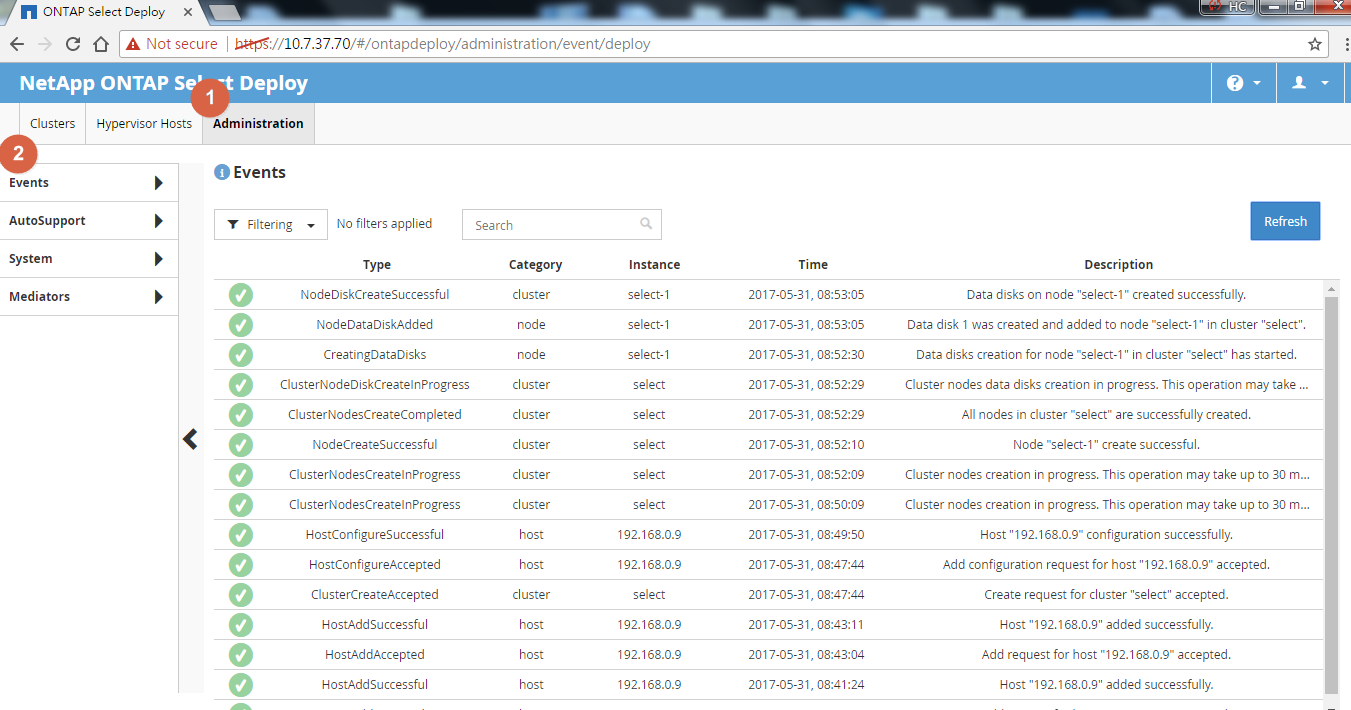
Task: Click description 'Node "select-1" create successful.'
Action: click(x=1106, y=445)
